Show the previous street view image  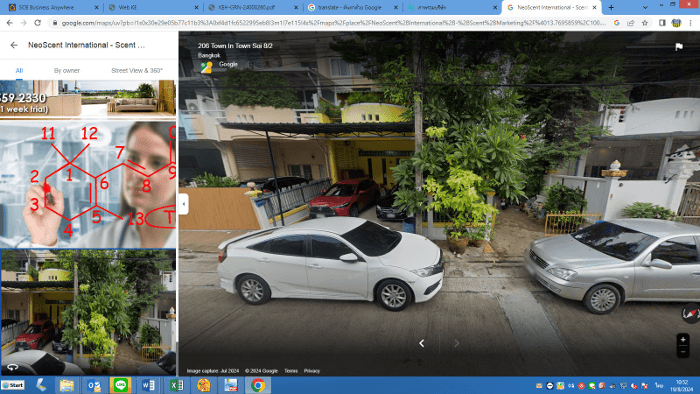pyautogui.click(x=421, y=343)
